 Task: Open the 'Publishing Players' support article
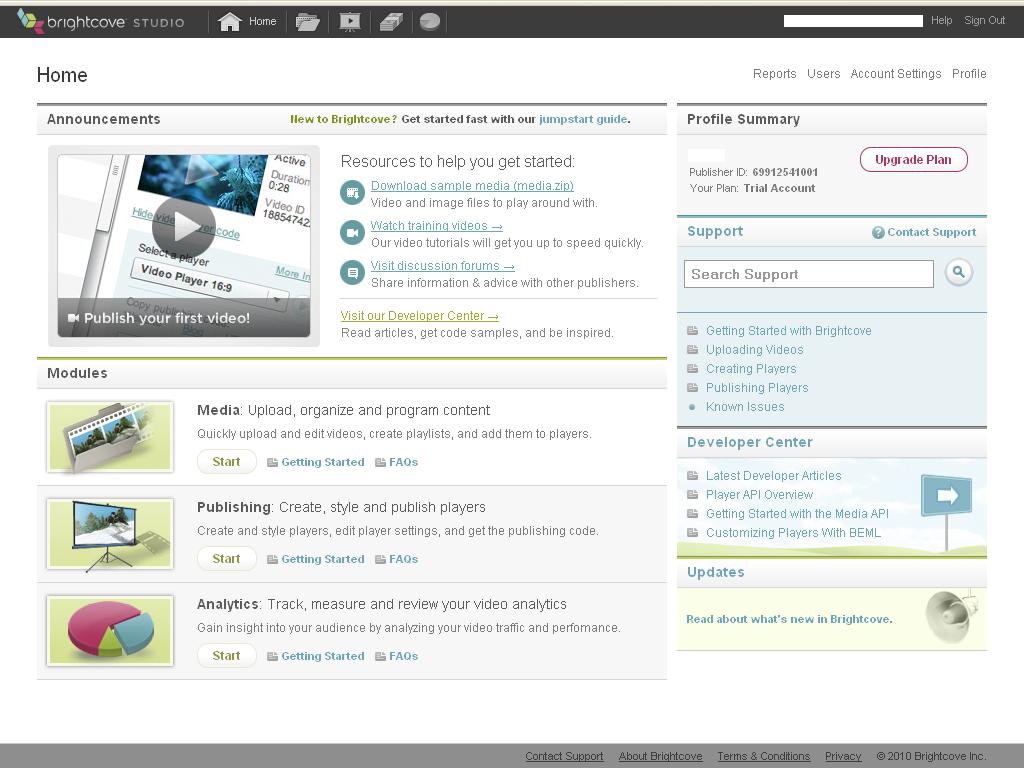click(757, 387)
